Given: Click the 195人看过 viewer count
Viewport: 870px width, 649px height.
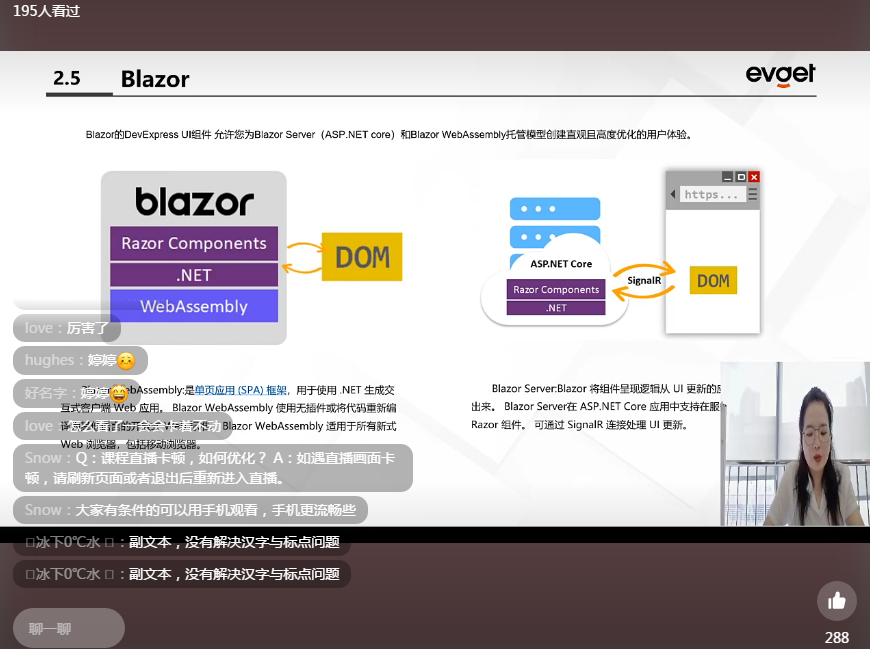Looking at the screenshot, I should (x=47, y=11).
